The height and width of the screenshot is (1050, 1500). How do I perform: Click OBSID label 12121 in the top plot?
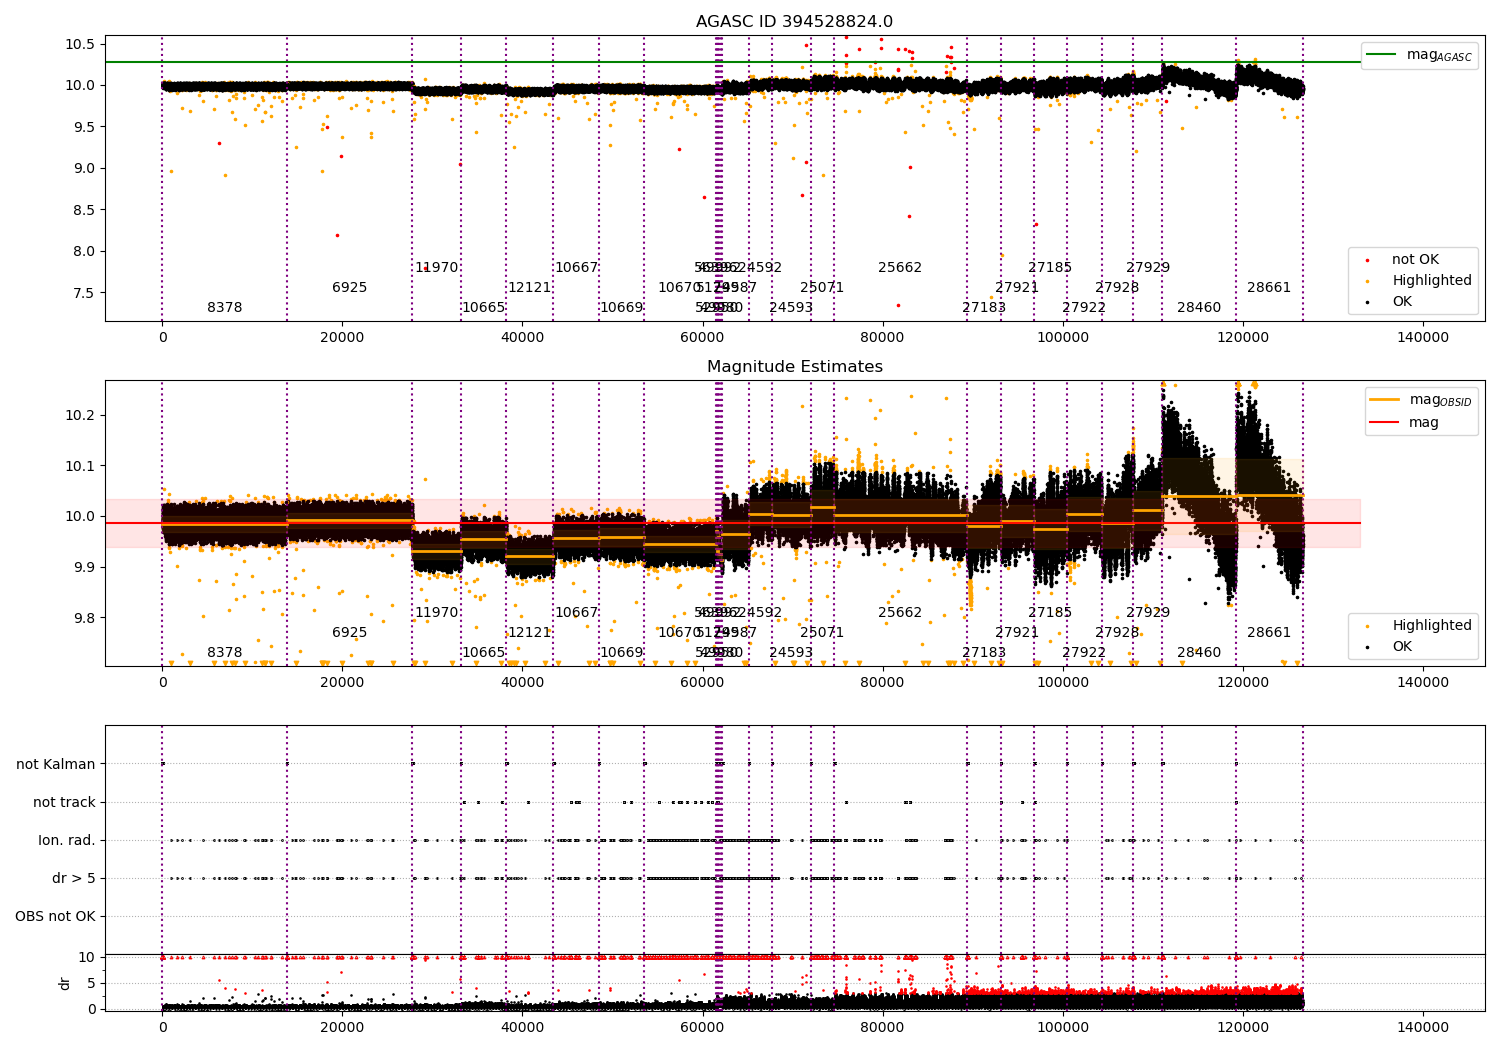530,288
